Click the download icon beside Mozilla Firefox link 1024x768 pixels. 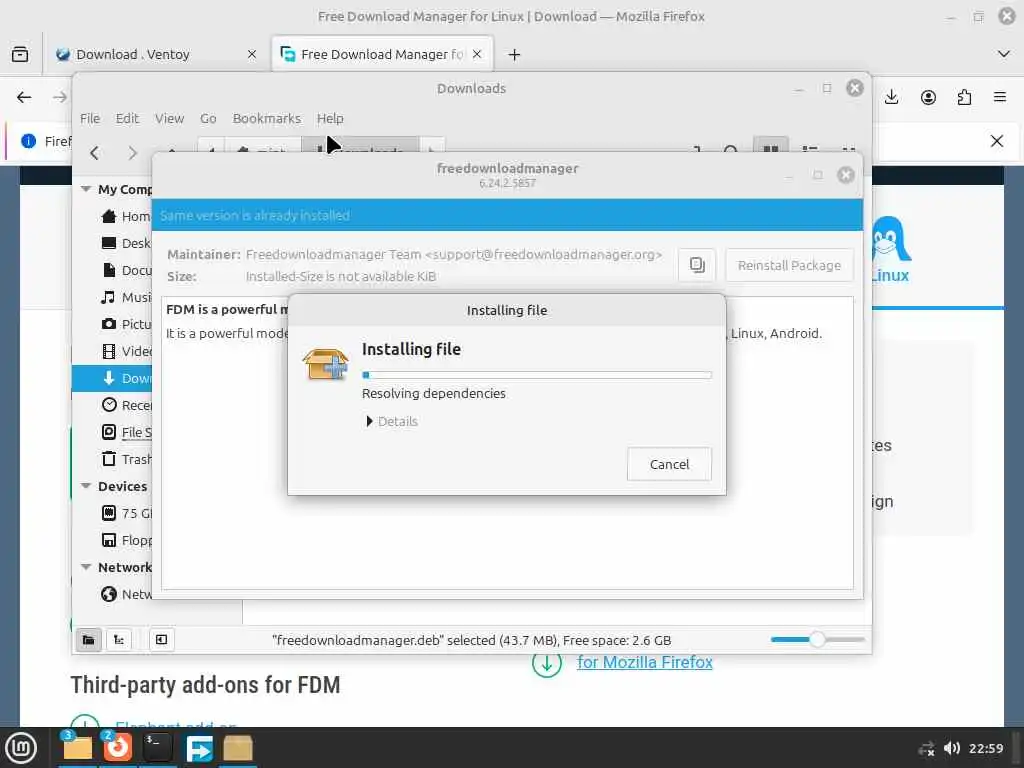pyautogui.click(x=547, y=662)
